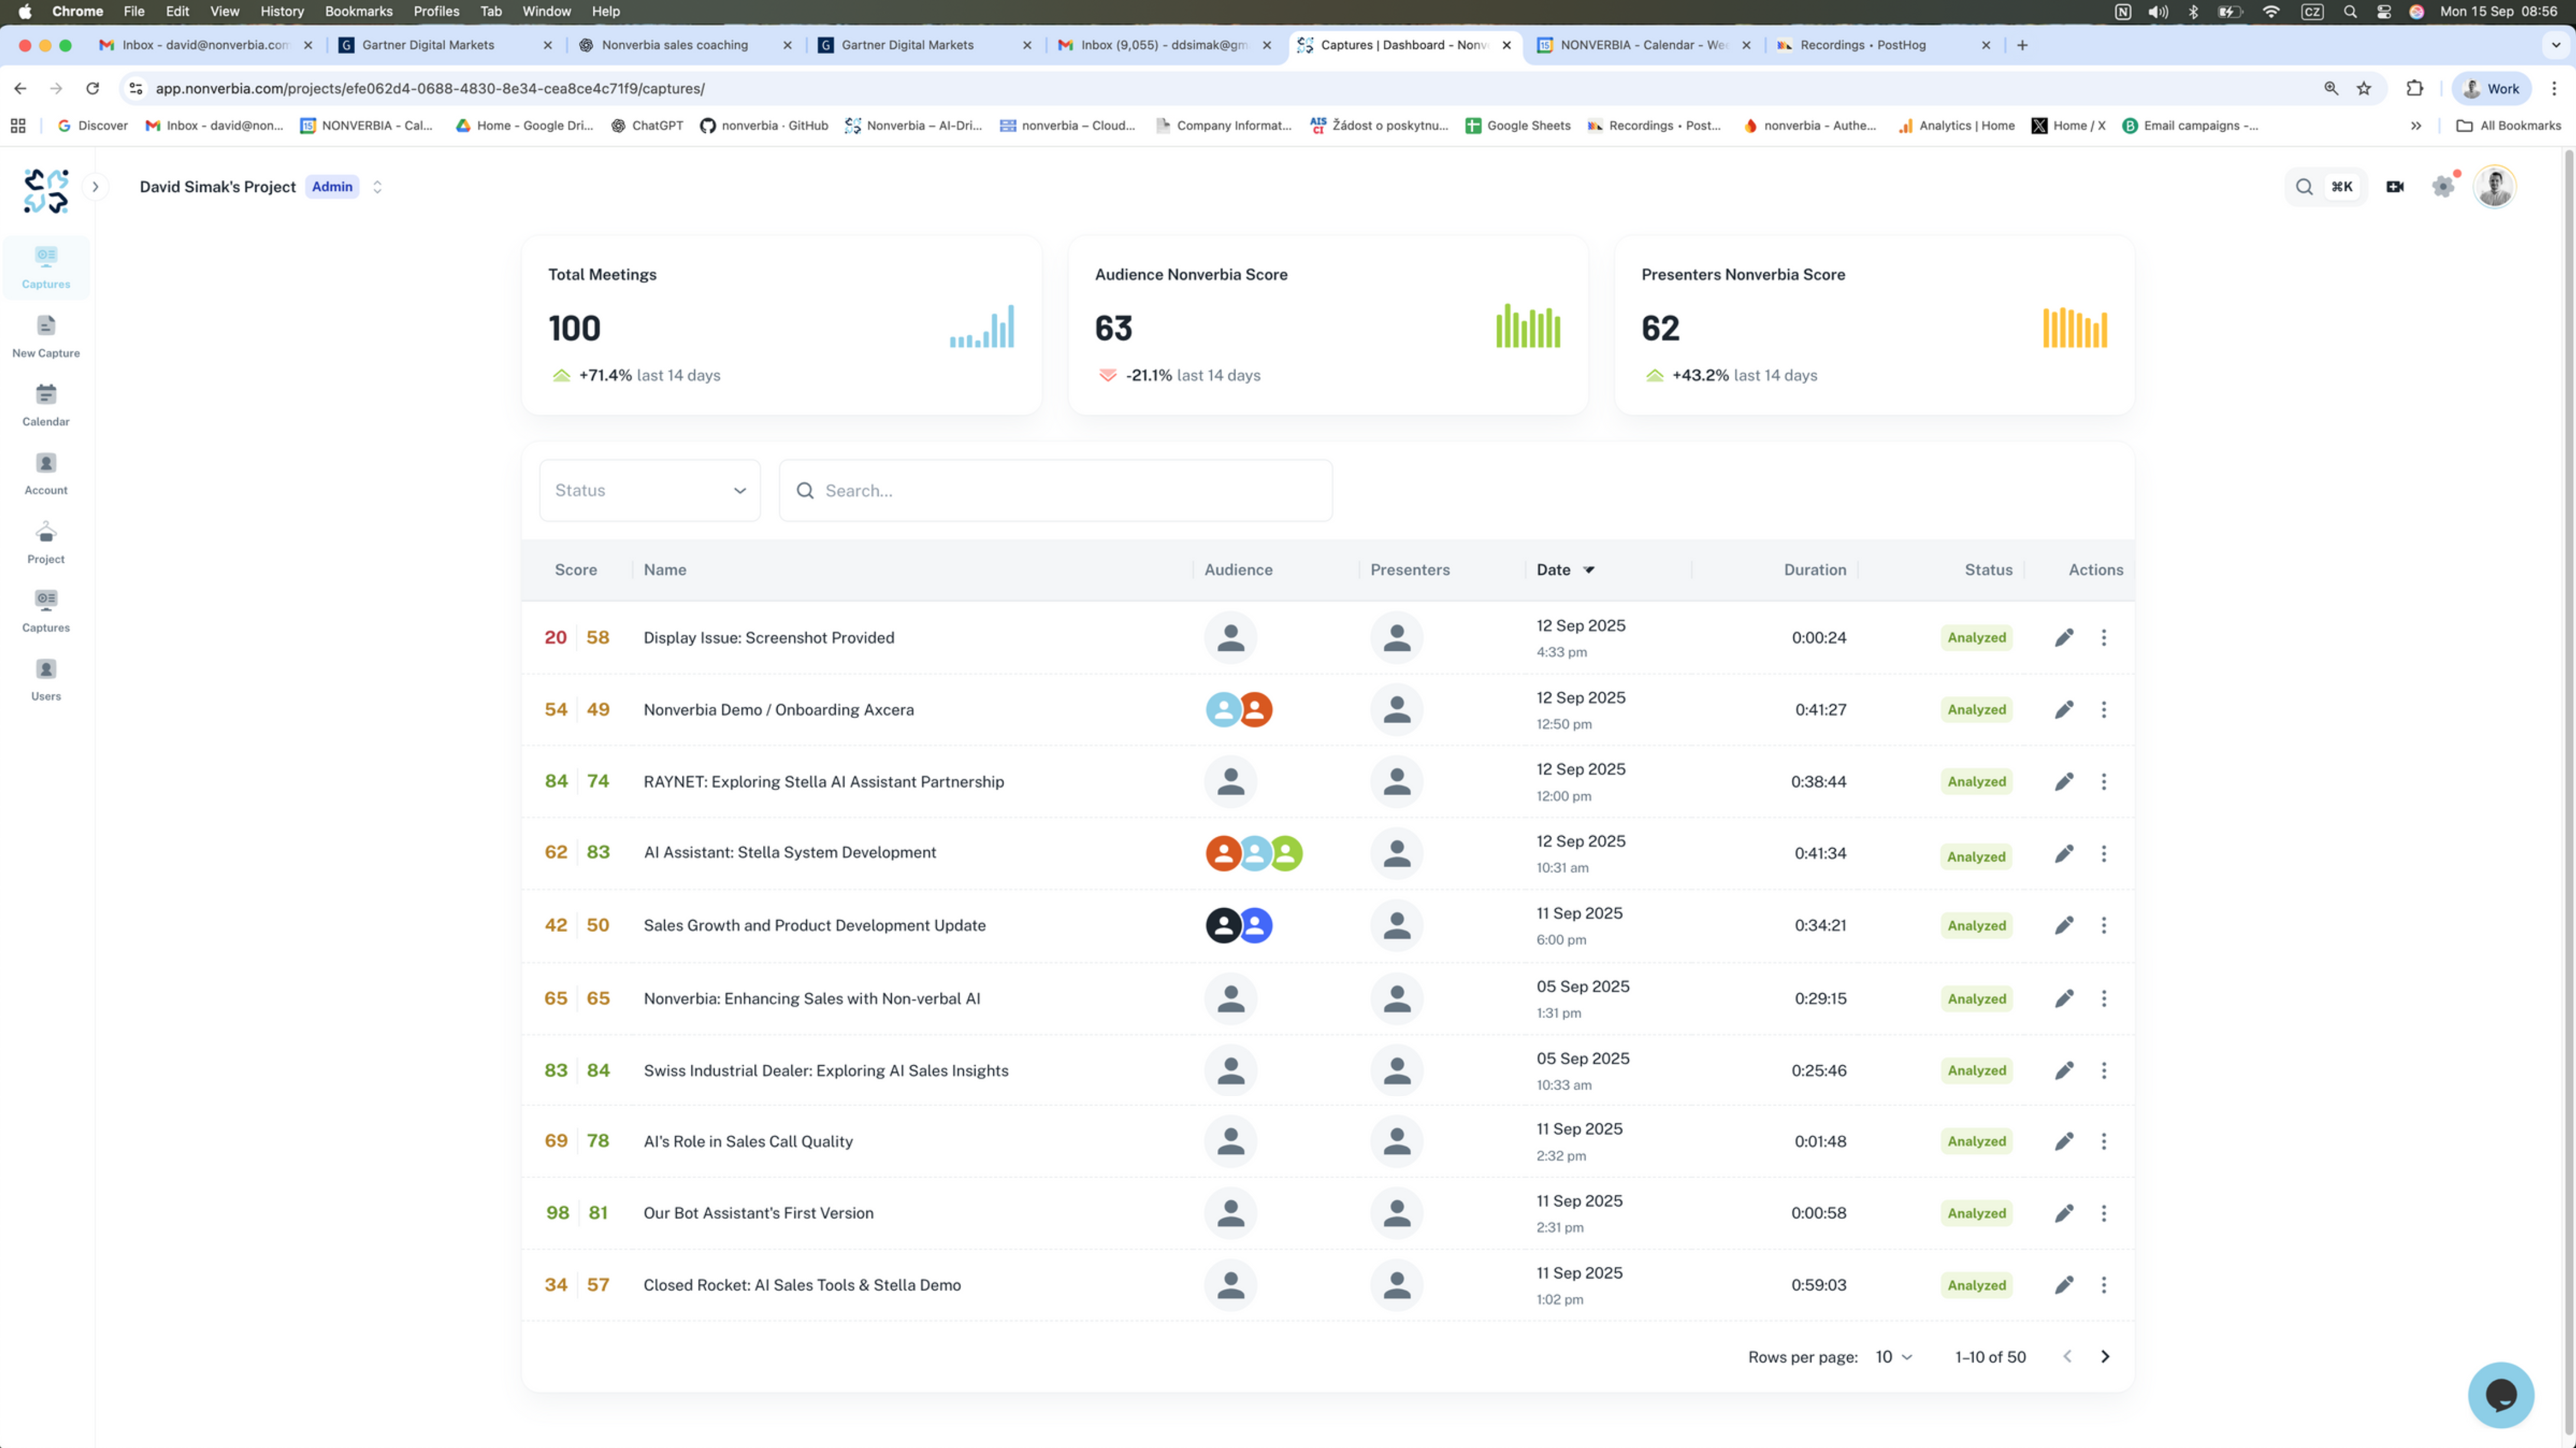
Task: Open Swiss Industrial Dealer meeting entry
Action: pyautogui.click(x=825, y=1070)
